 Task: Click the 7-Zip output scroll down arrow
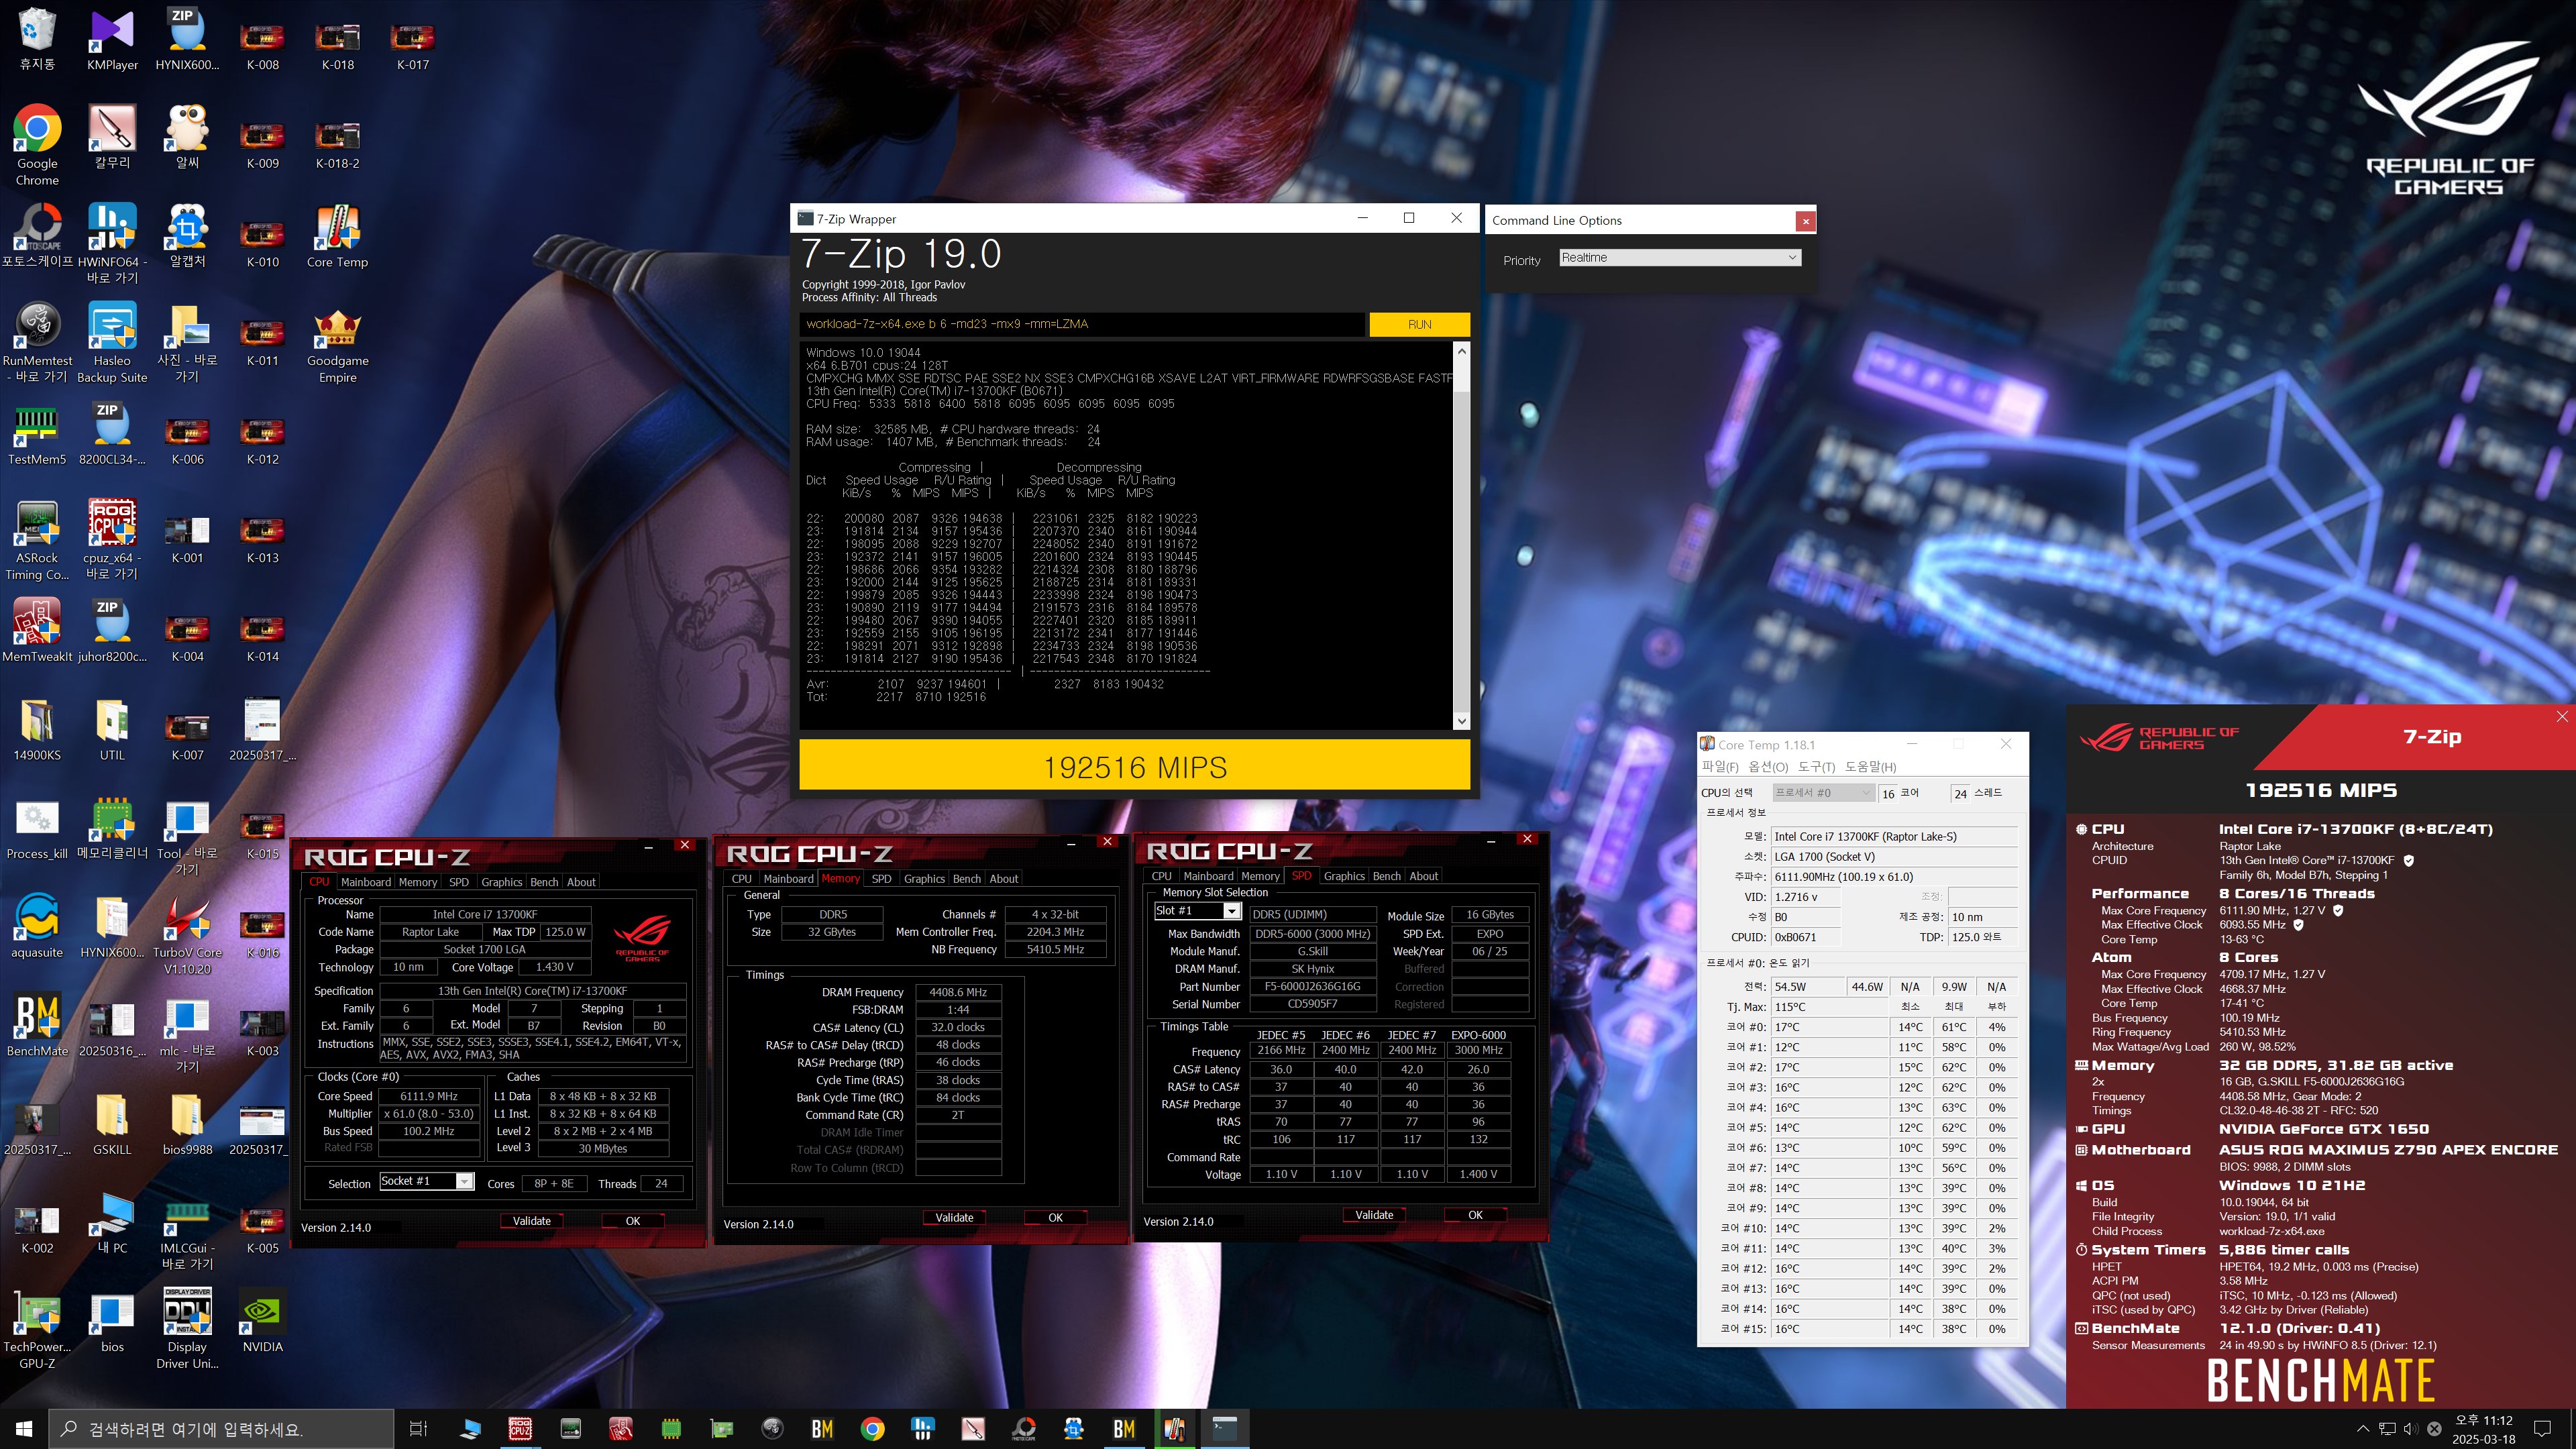(x=1462, y=721)
